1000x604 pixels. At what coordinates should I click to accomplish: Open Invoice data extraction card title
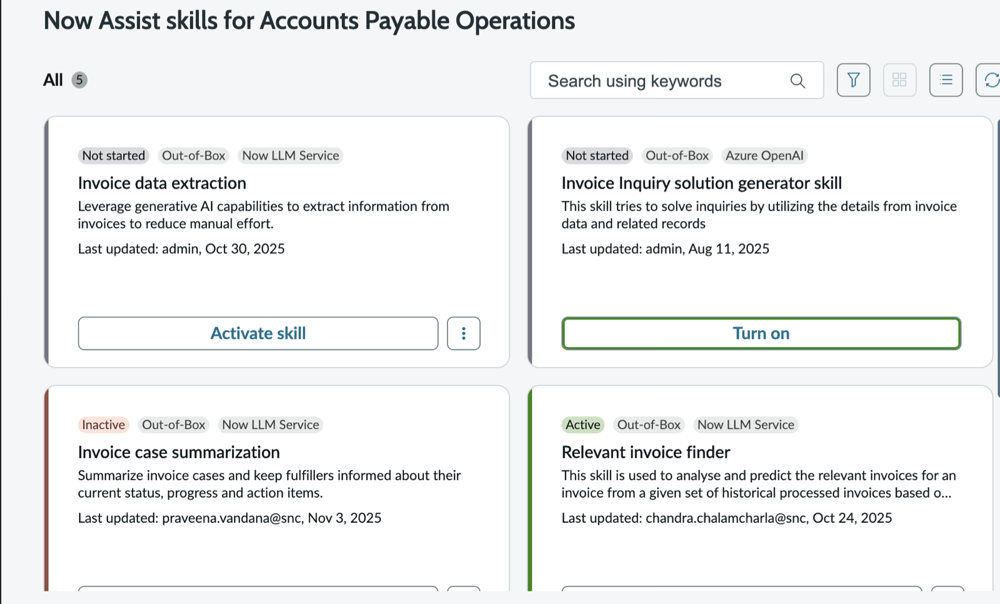pyautogui.click(x=162, y=183)
